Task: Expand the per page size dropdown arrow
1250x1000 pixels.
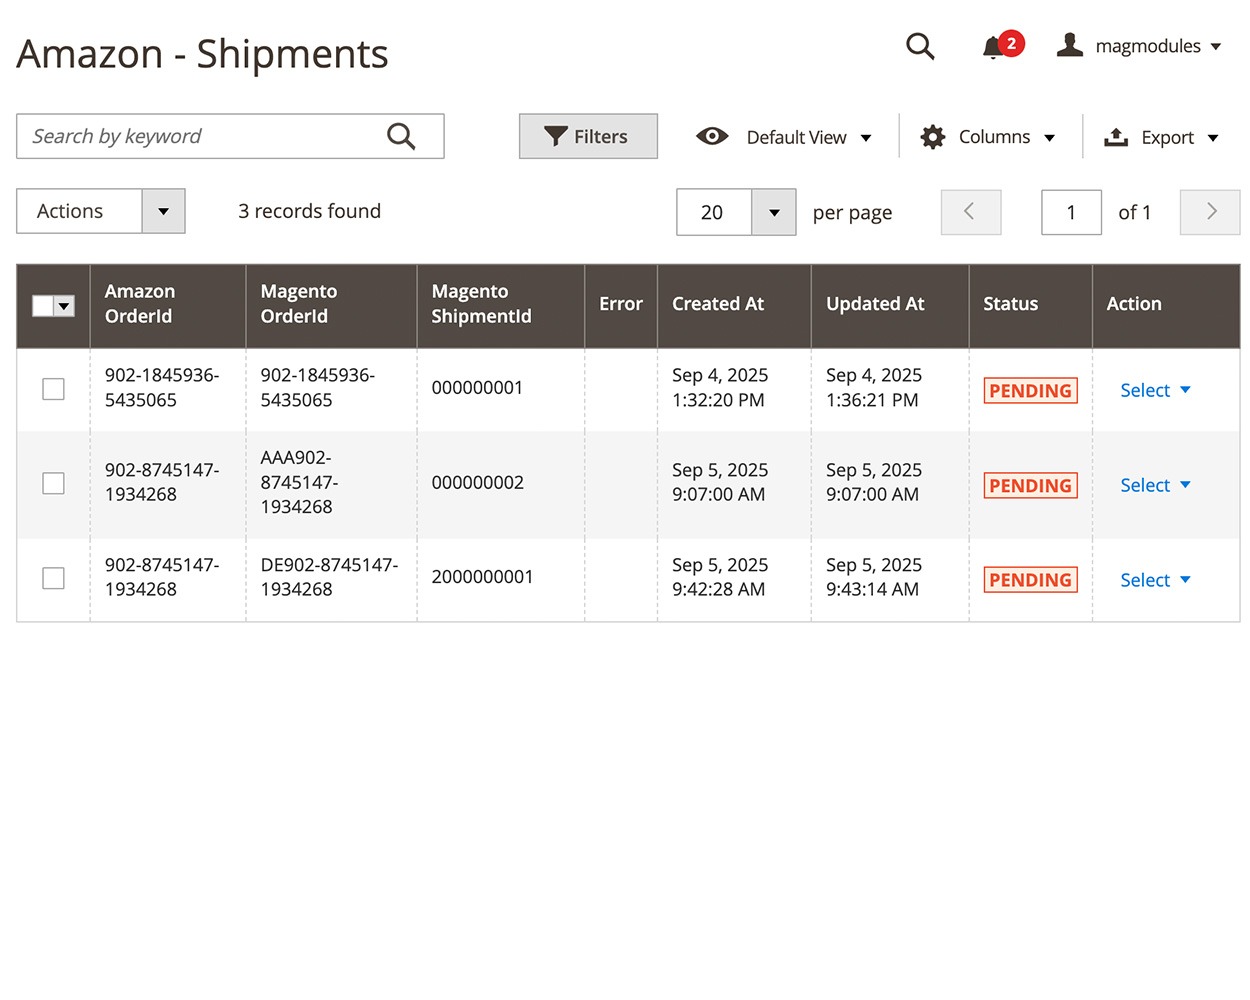Action: click(773, 212)
